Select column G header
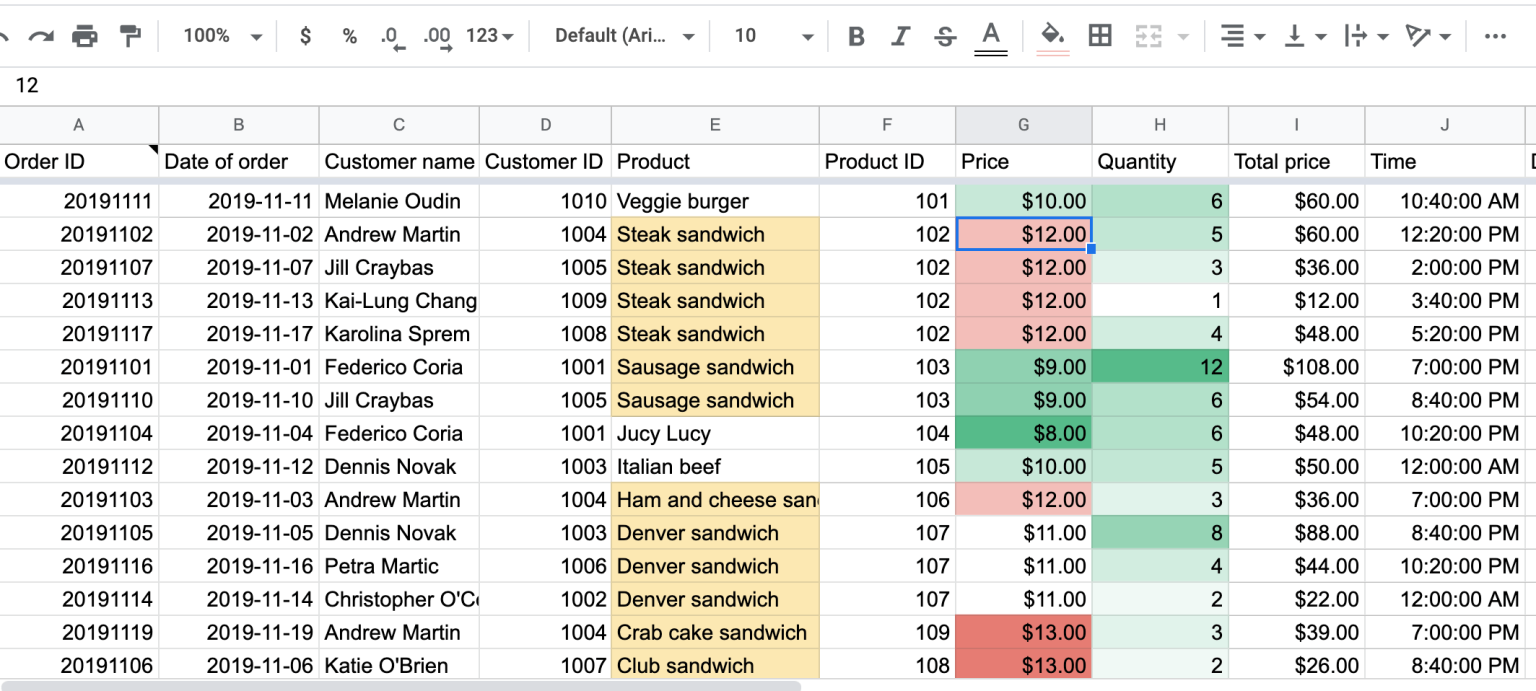1536x691 pixels. click(1023, 124)
